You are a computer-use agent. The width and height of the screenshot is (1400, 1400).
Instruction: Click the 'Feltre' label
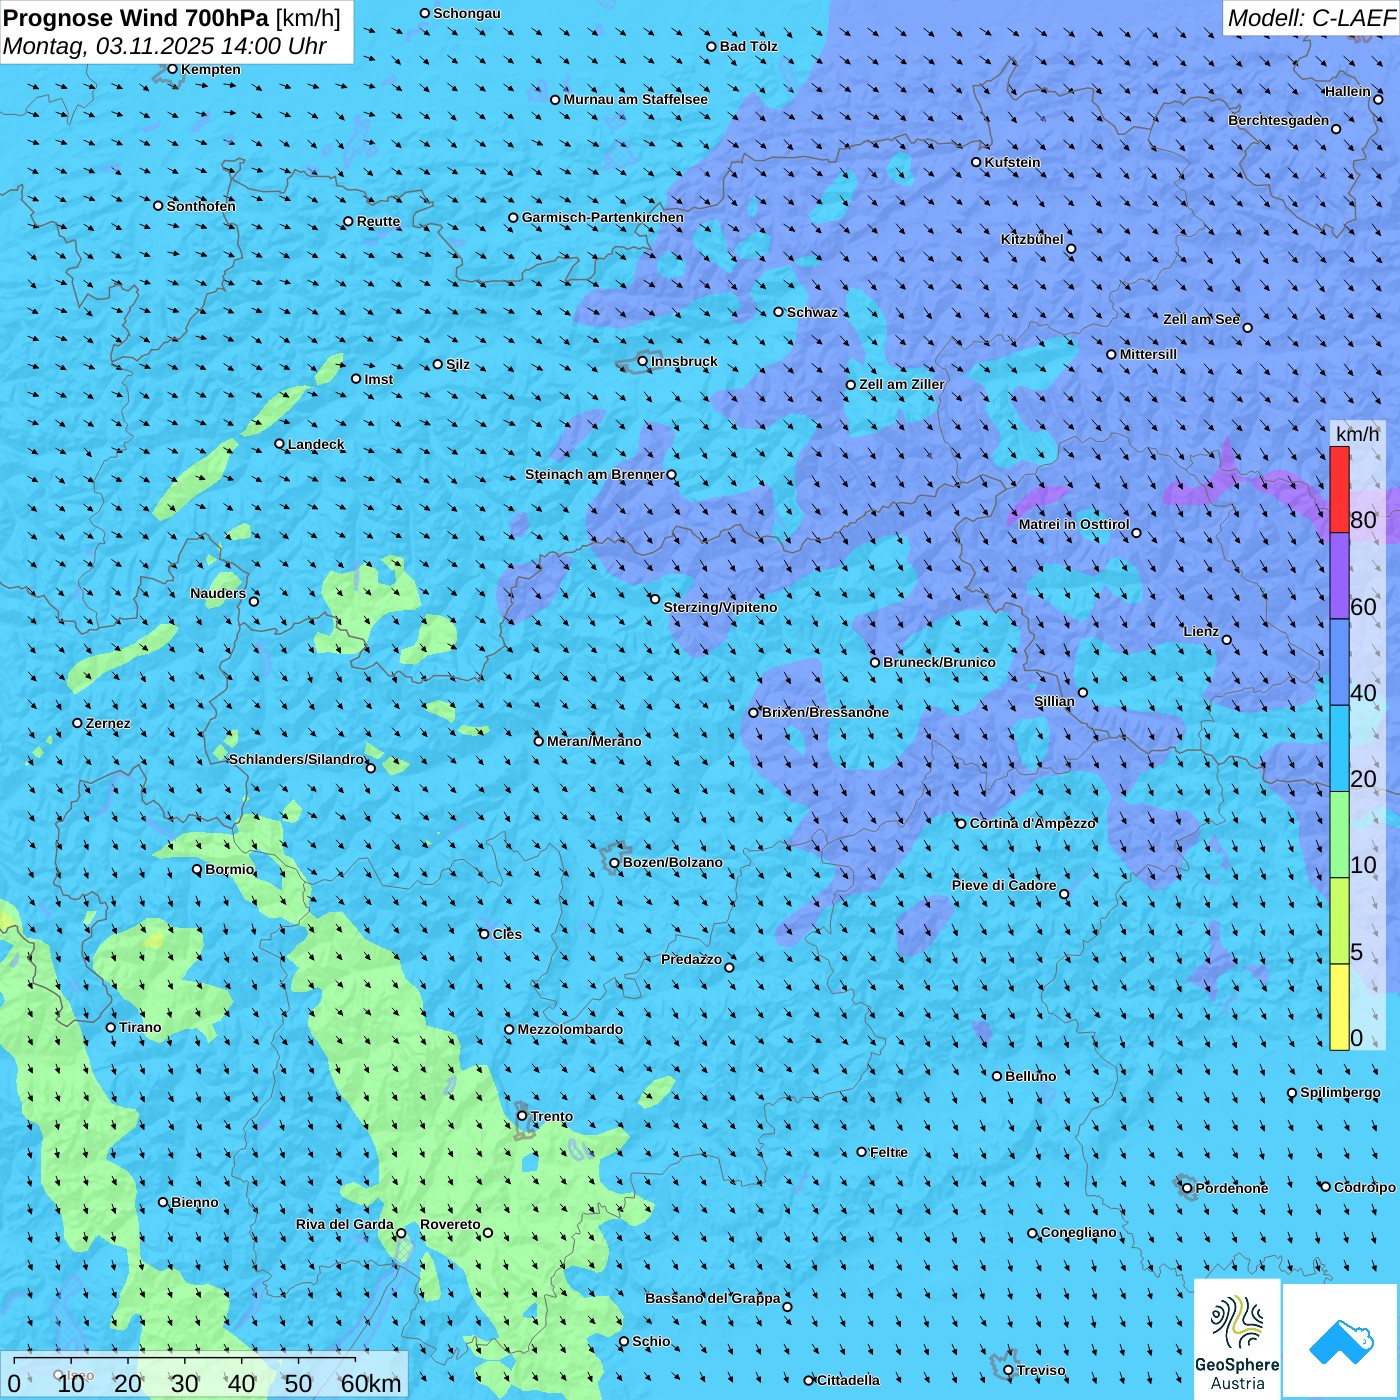889,1152
